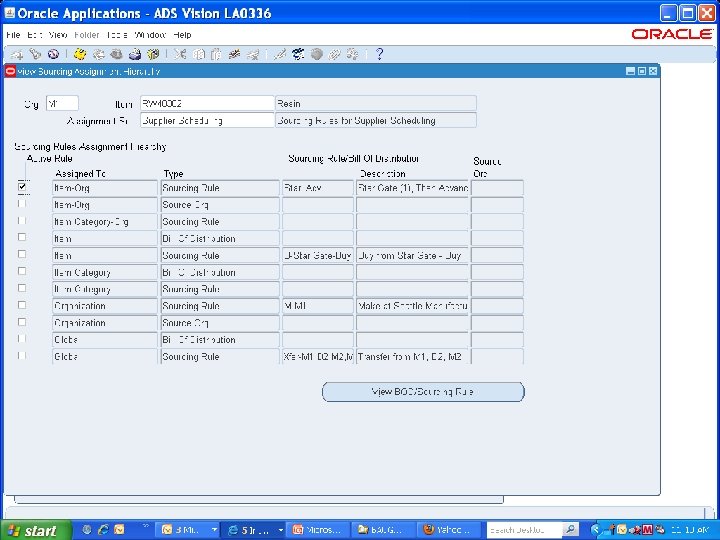Click the Cut scissors toolbar icon

tap(180, 54)
